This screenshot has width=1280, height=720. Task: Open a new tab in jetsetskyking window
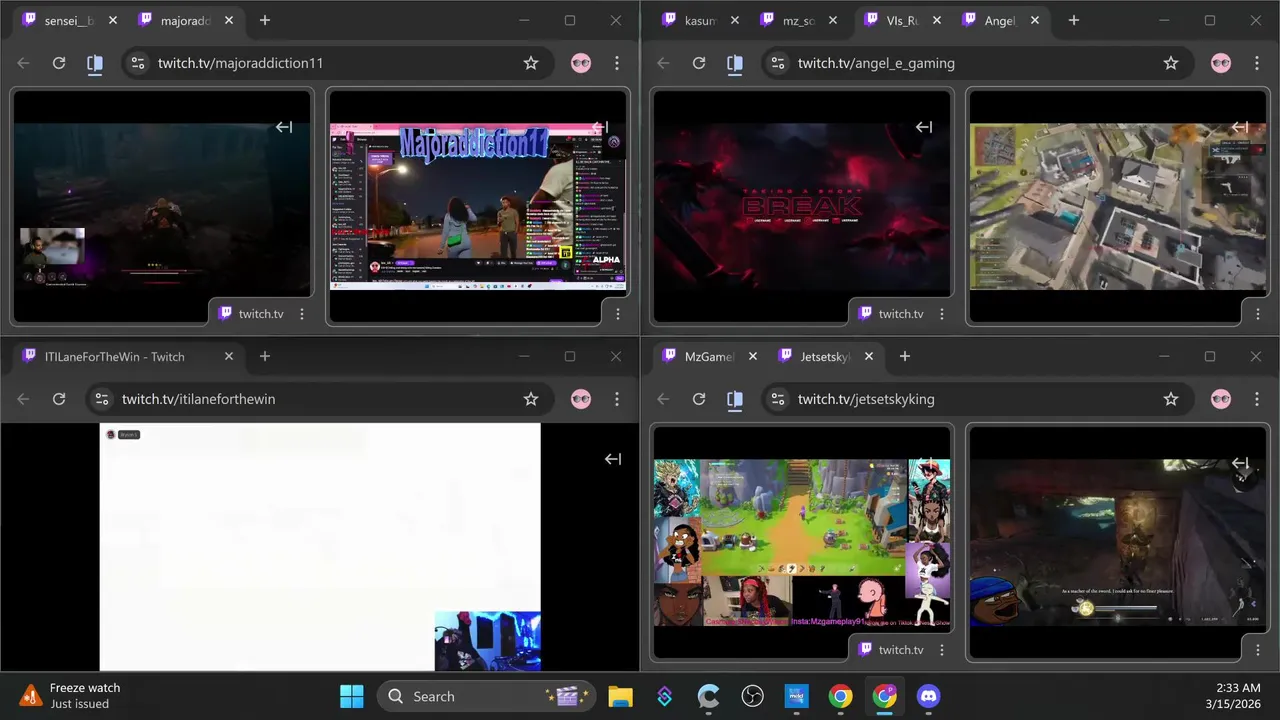[x=905, y=356]
